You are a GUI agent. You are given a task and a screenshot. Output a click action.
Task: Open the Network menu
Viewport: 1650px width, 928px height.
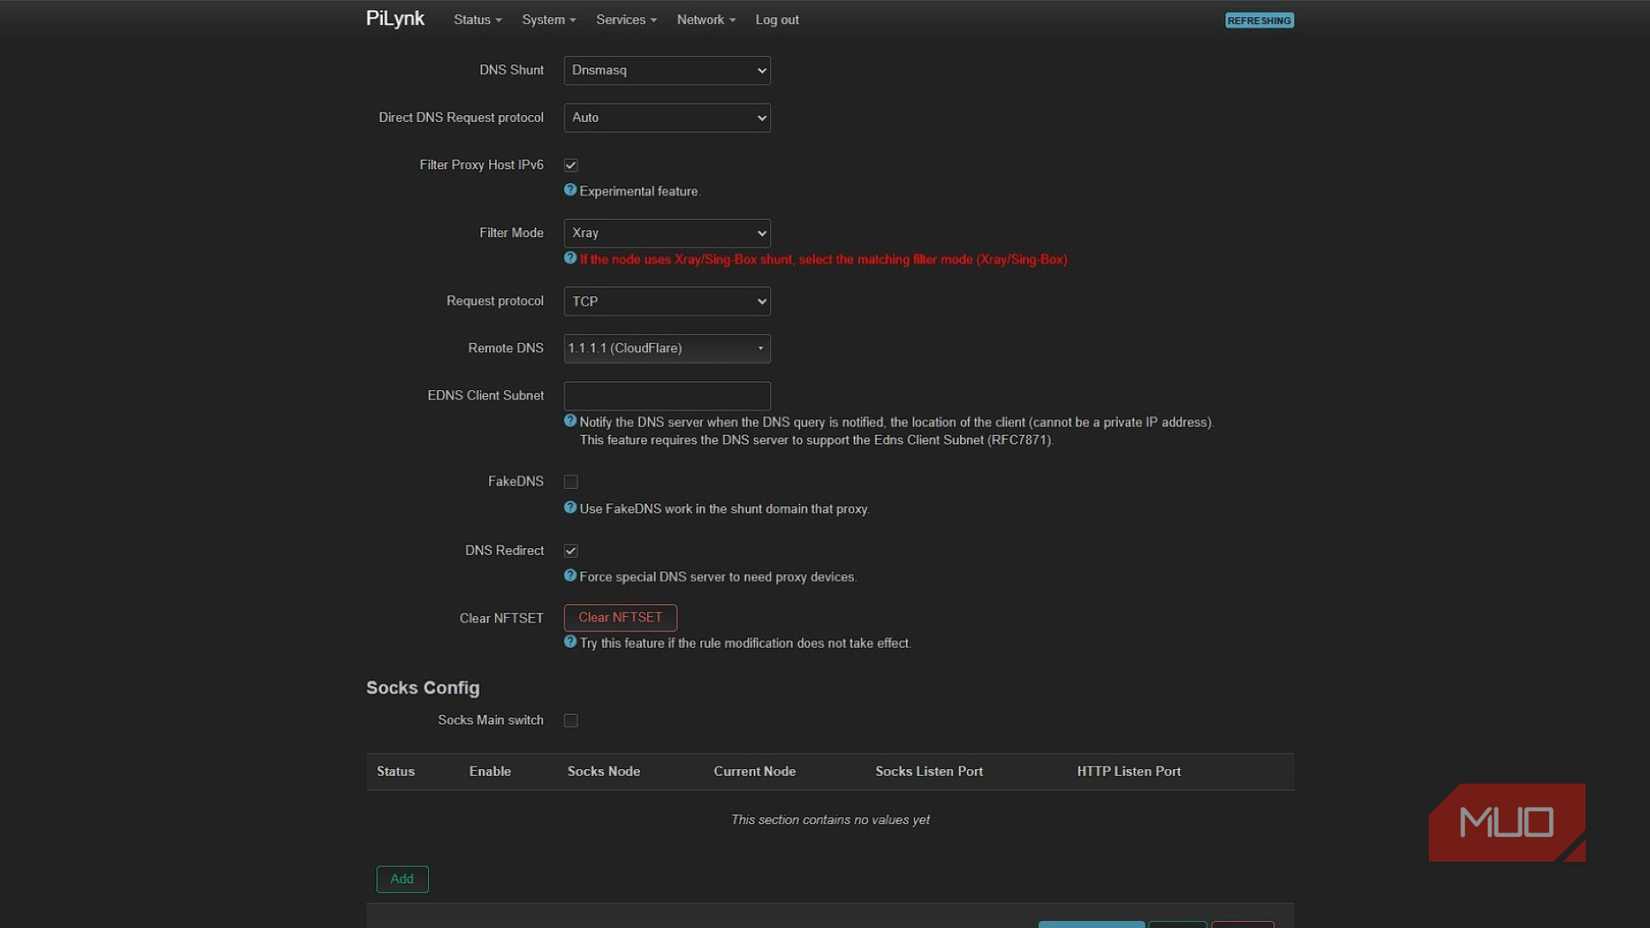click(x=704, y=19)
